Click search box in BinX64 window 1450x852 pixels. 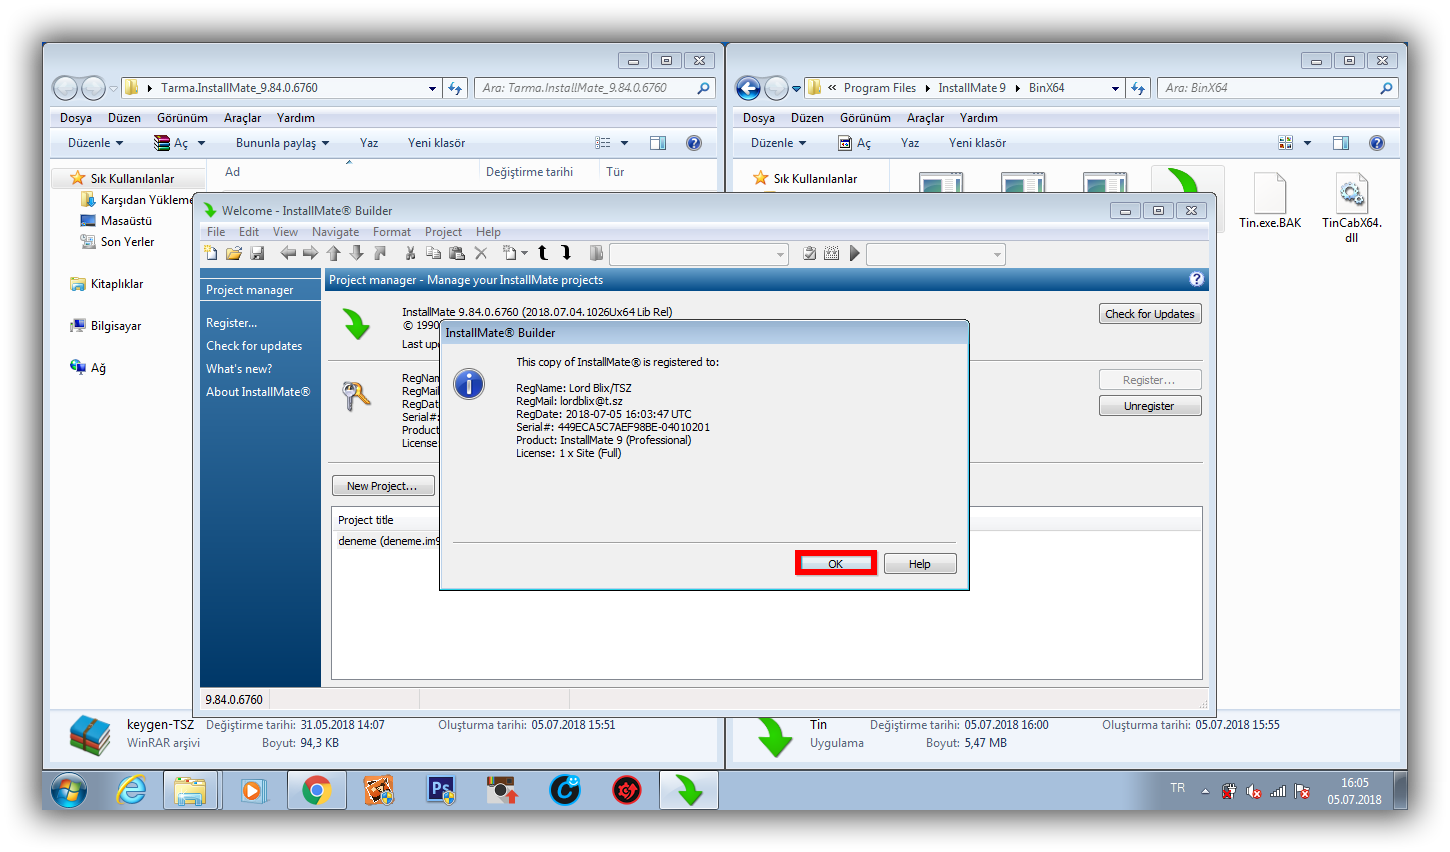tap(1277, 88)
